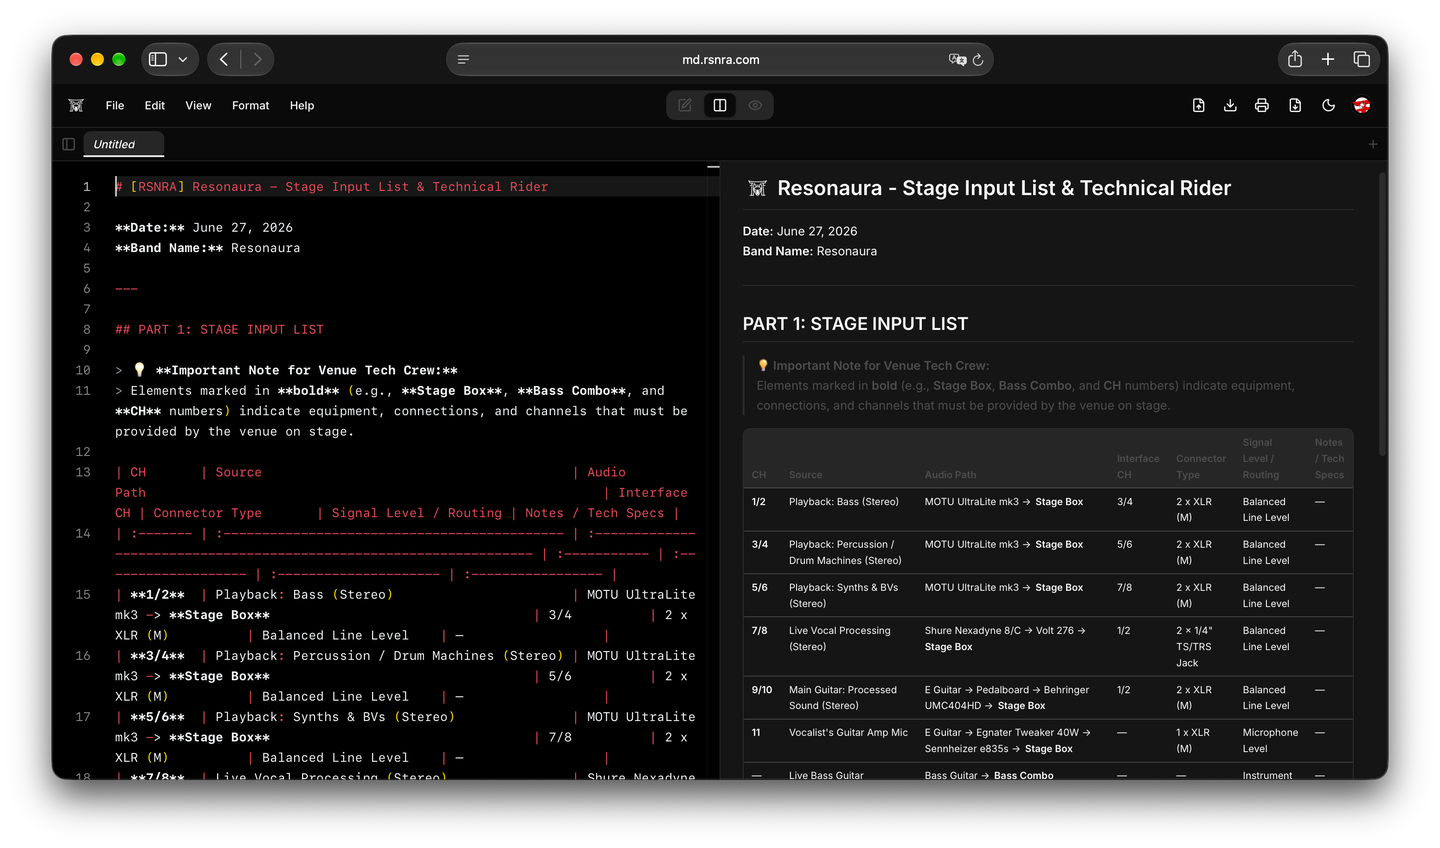Print the document via printer icon
The image size is (1440, 848).
tap(1262, 105)
